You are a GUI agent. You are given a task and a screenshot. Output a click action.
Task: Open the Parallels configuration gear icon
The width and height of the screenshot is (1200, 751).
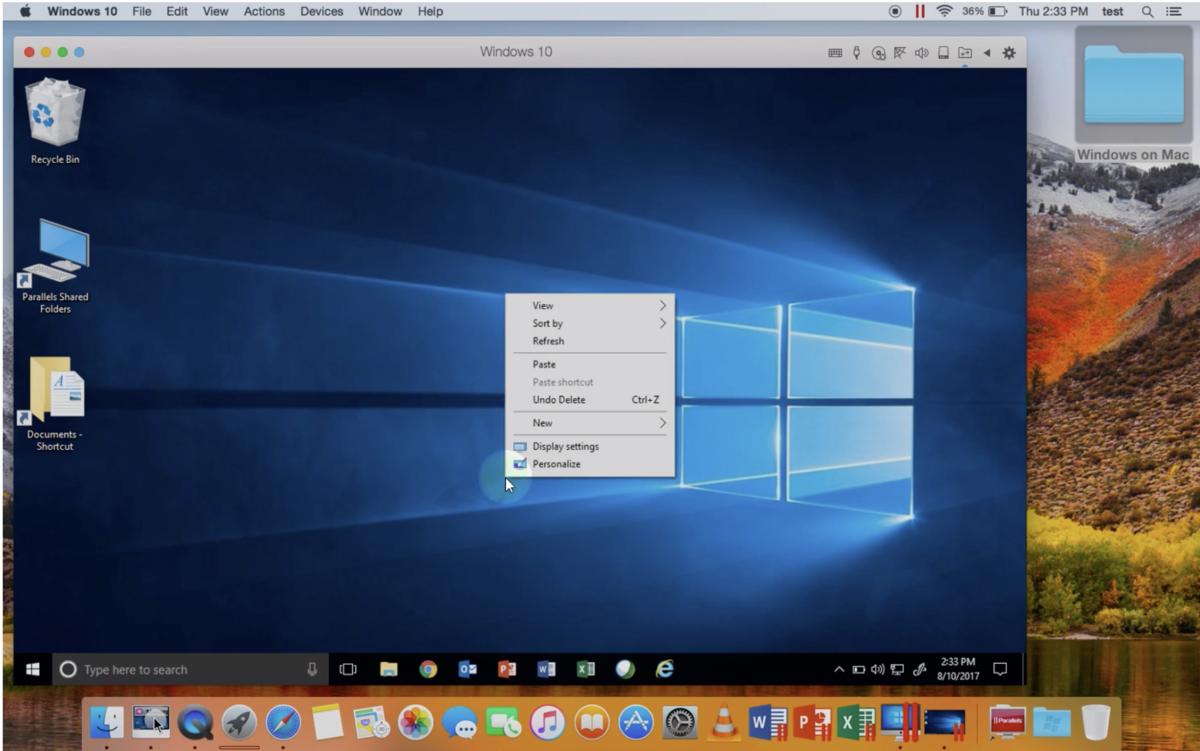1008,53
